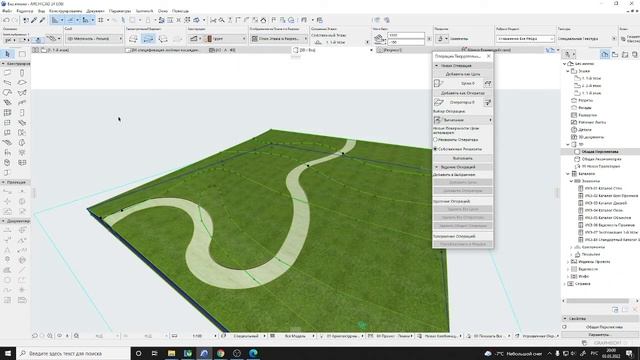Select the Wall tool in toolbox
This screenshot has height=360, width=640.
(x=8, y=73)
